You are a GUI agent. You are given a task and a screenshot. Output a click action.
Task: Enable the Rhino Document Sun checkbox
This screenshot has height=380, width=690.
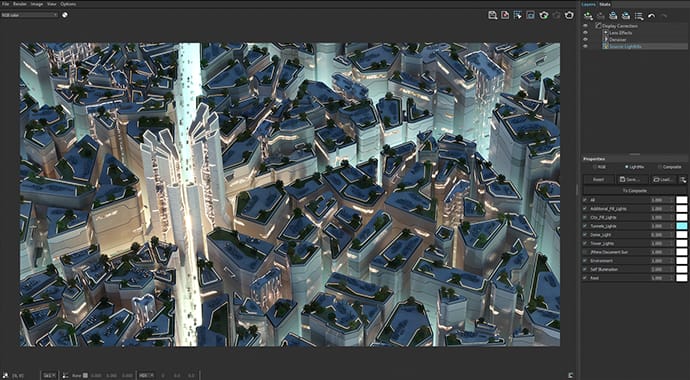[585, 252]
